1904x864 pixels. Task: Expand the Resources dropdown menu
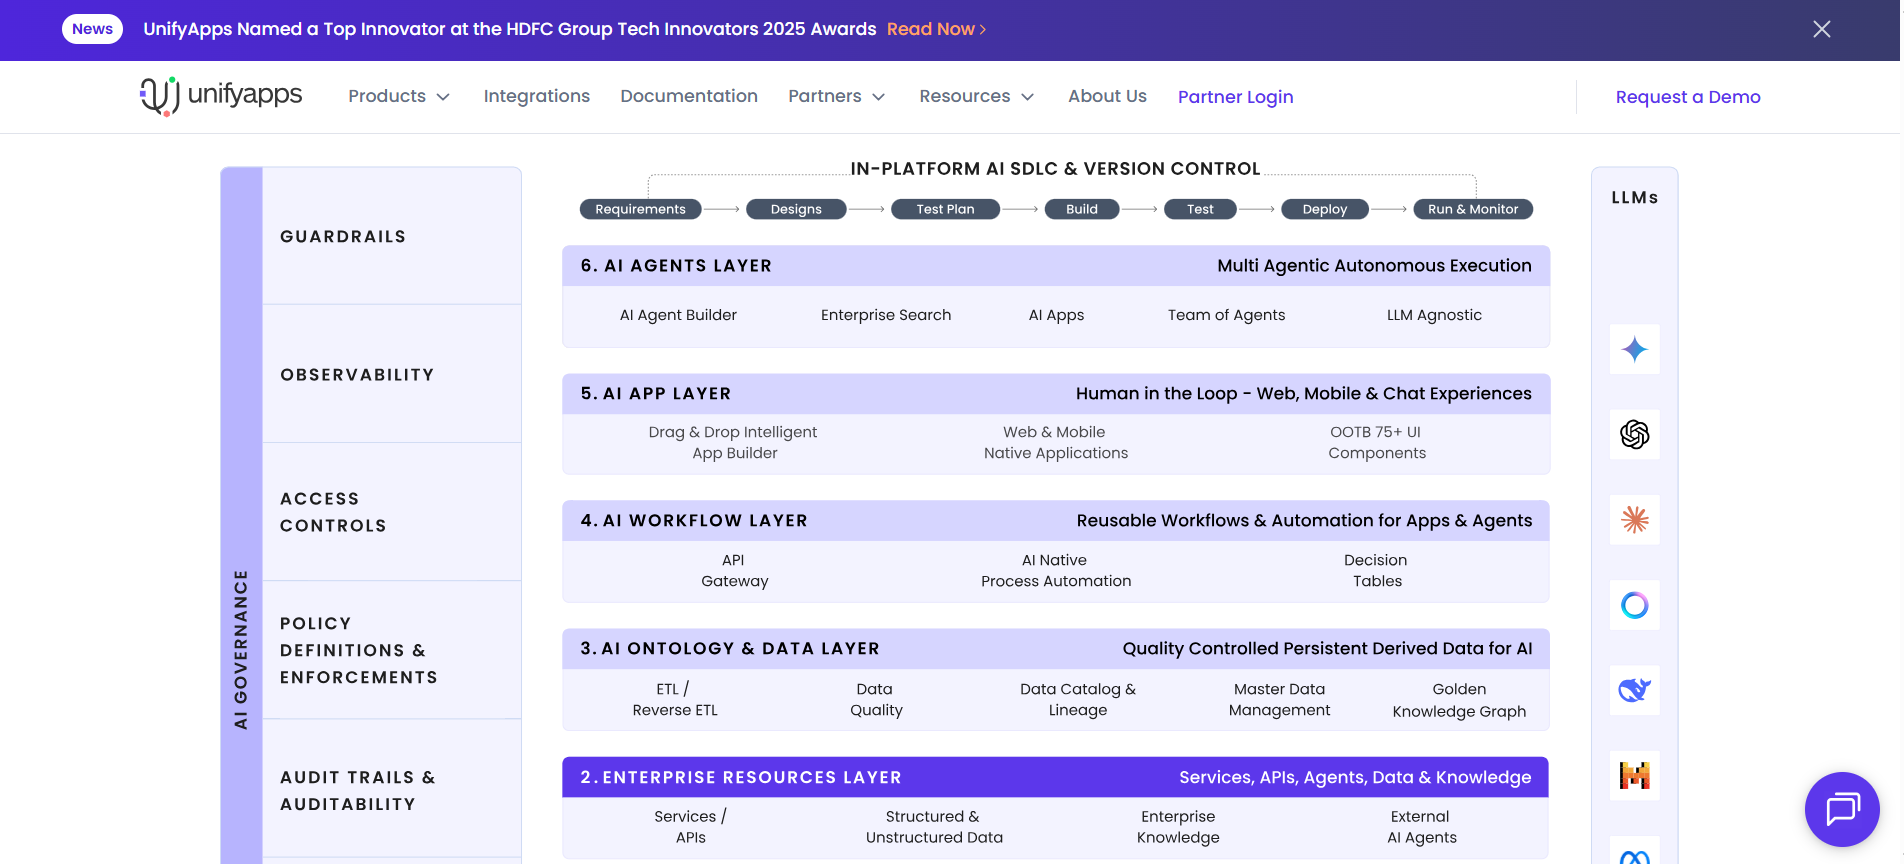976,96
